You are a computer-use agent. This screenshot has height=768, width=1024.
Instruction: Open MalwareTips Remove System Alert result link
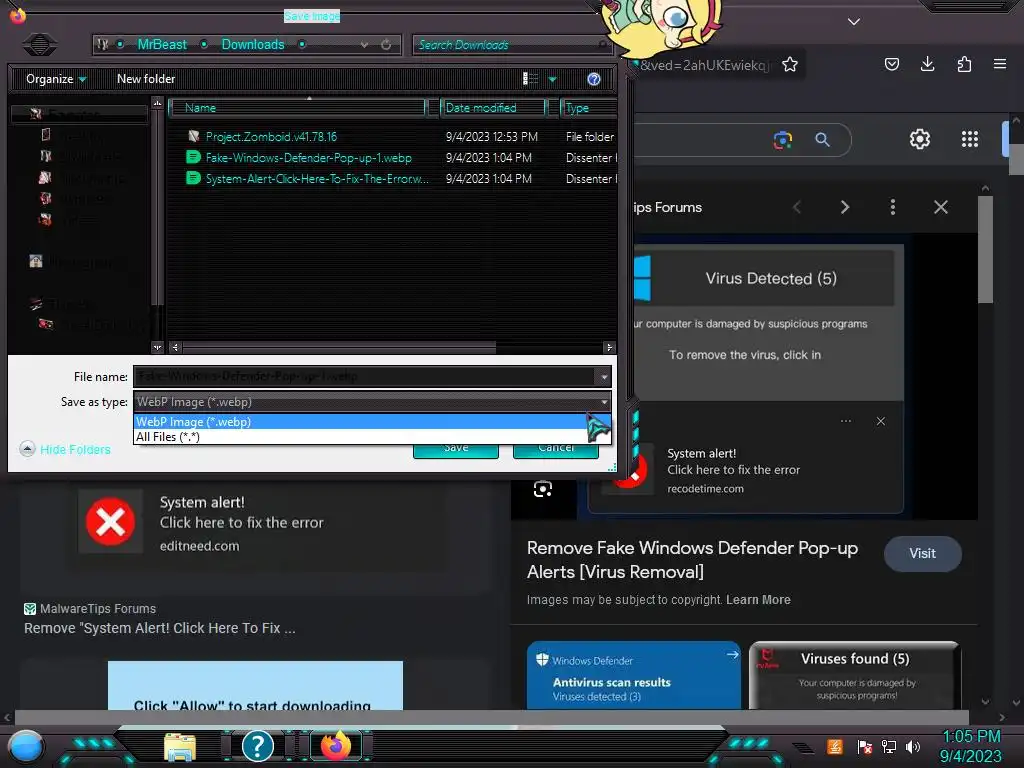pyautogui.click(x=160, y=628)
